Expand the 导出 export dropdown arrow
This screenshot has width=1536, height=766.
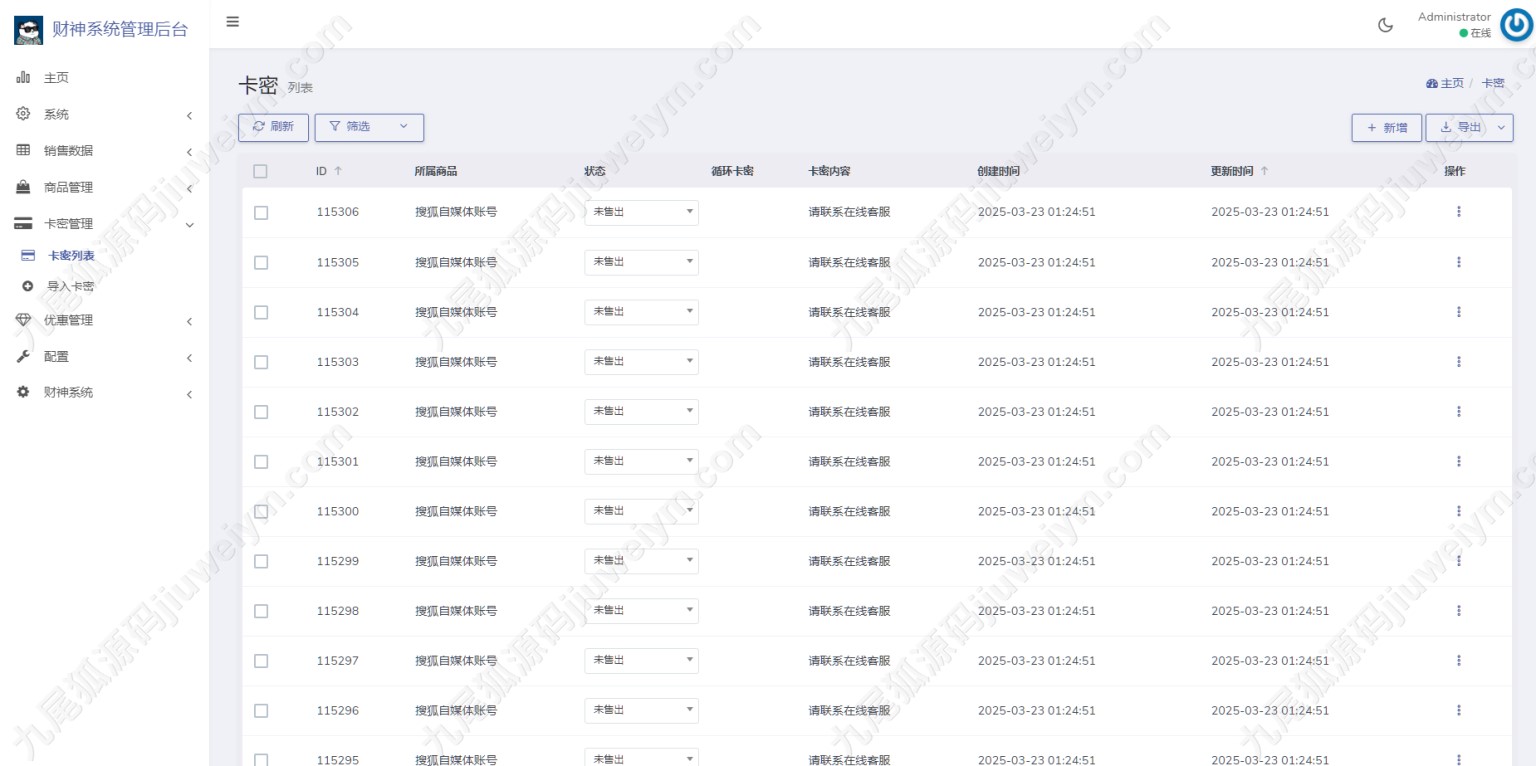pyautogui.click(x=1499, y=128)
